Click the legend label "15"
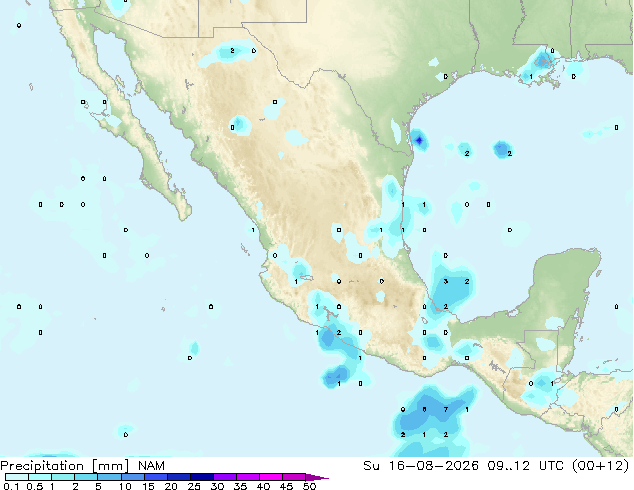 (x=148, y=486)
